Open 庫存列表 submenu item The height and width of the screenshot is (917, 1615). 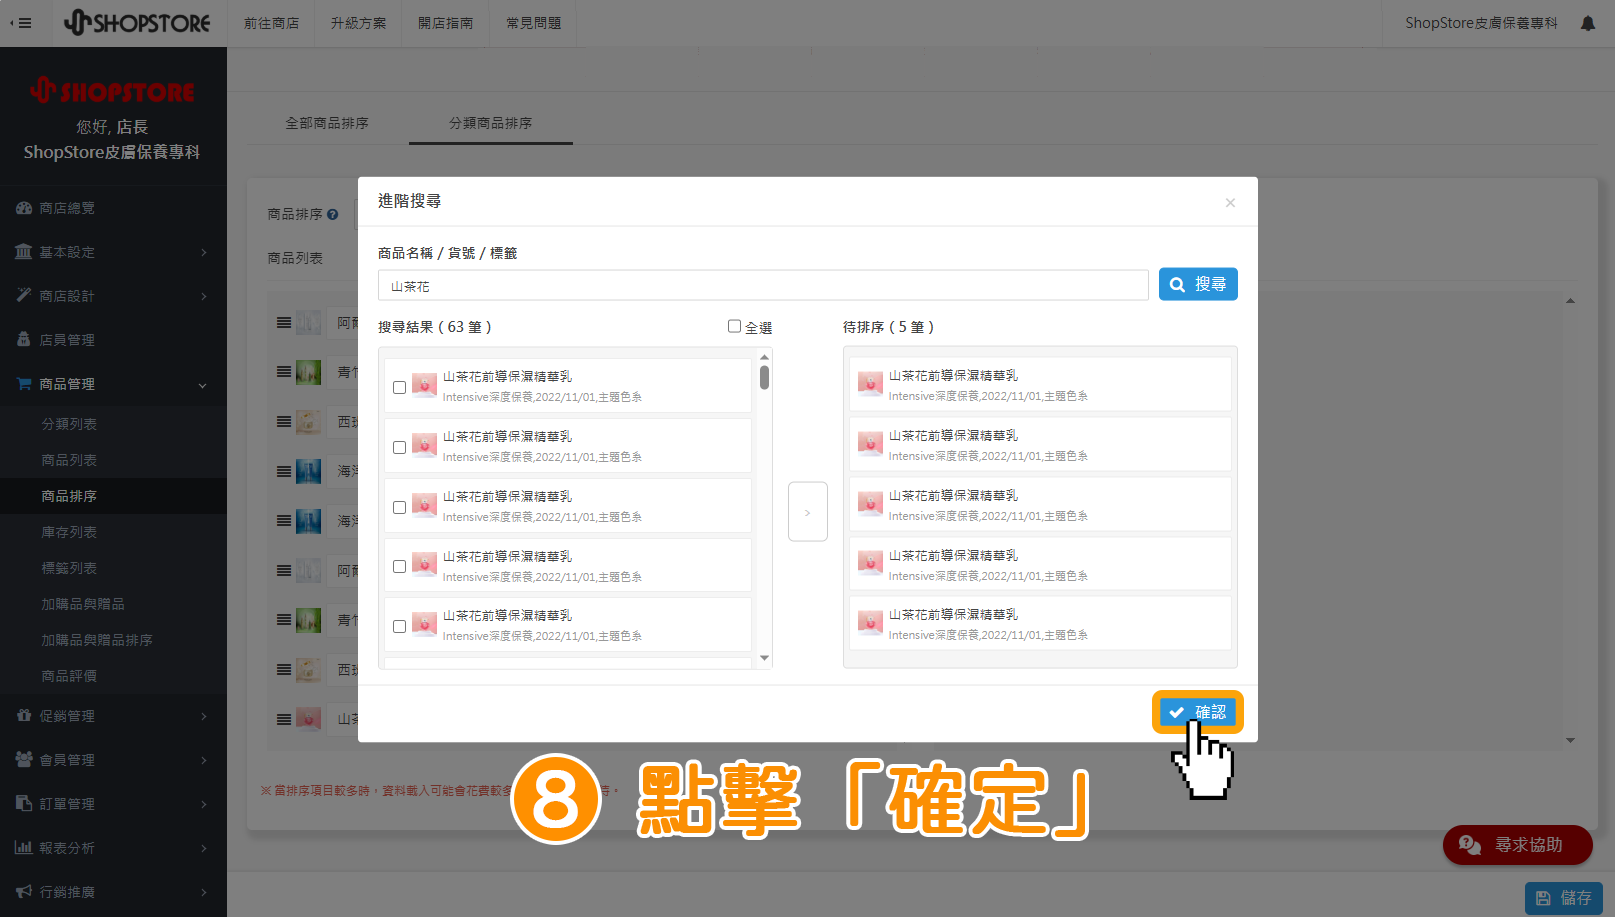point(113,532)
